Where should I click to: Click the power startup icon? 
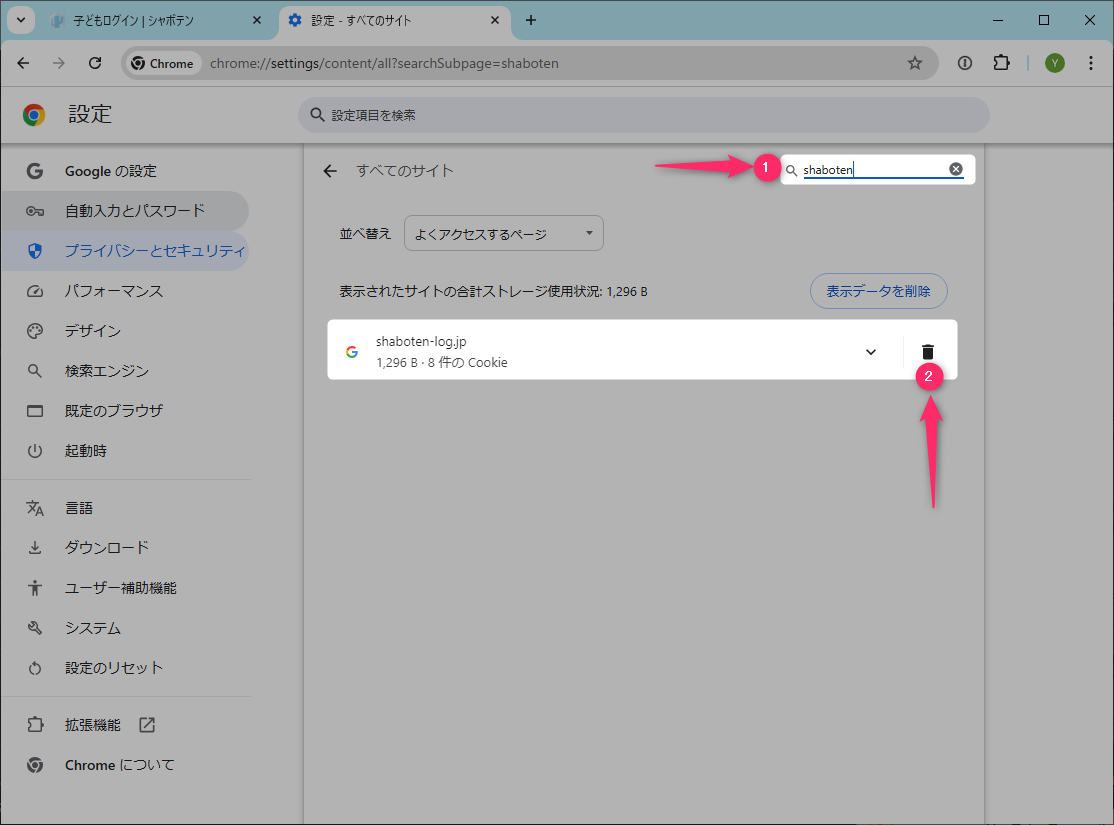pos(35,451)
